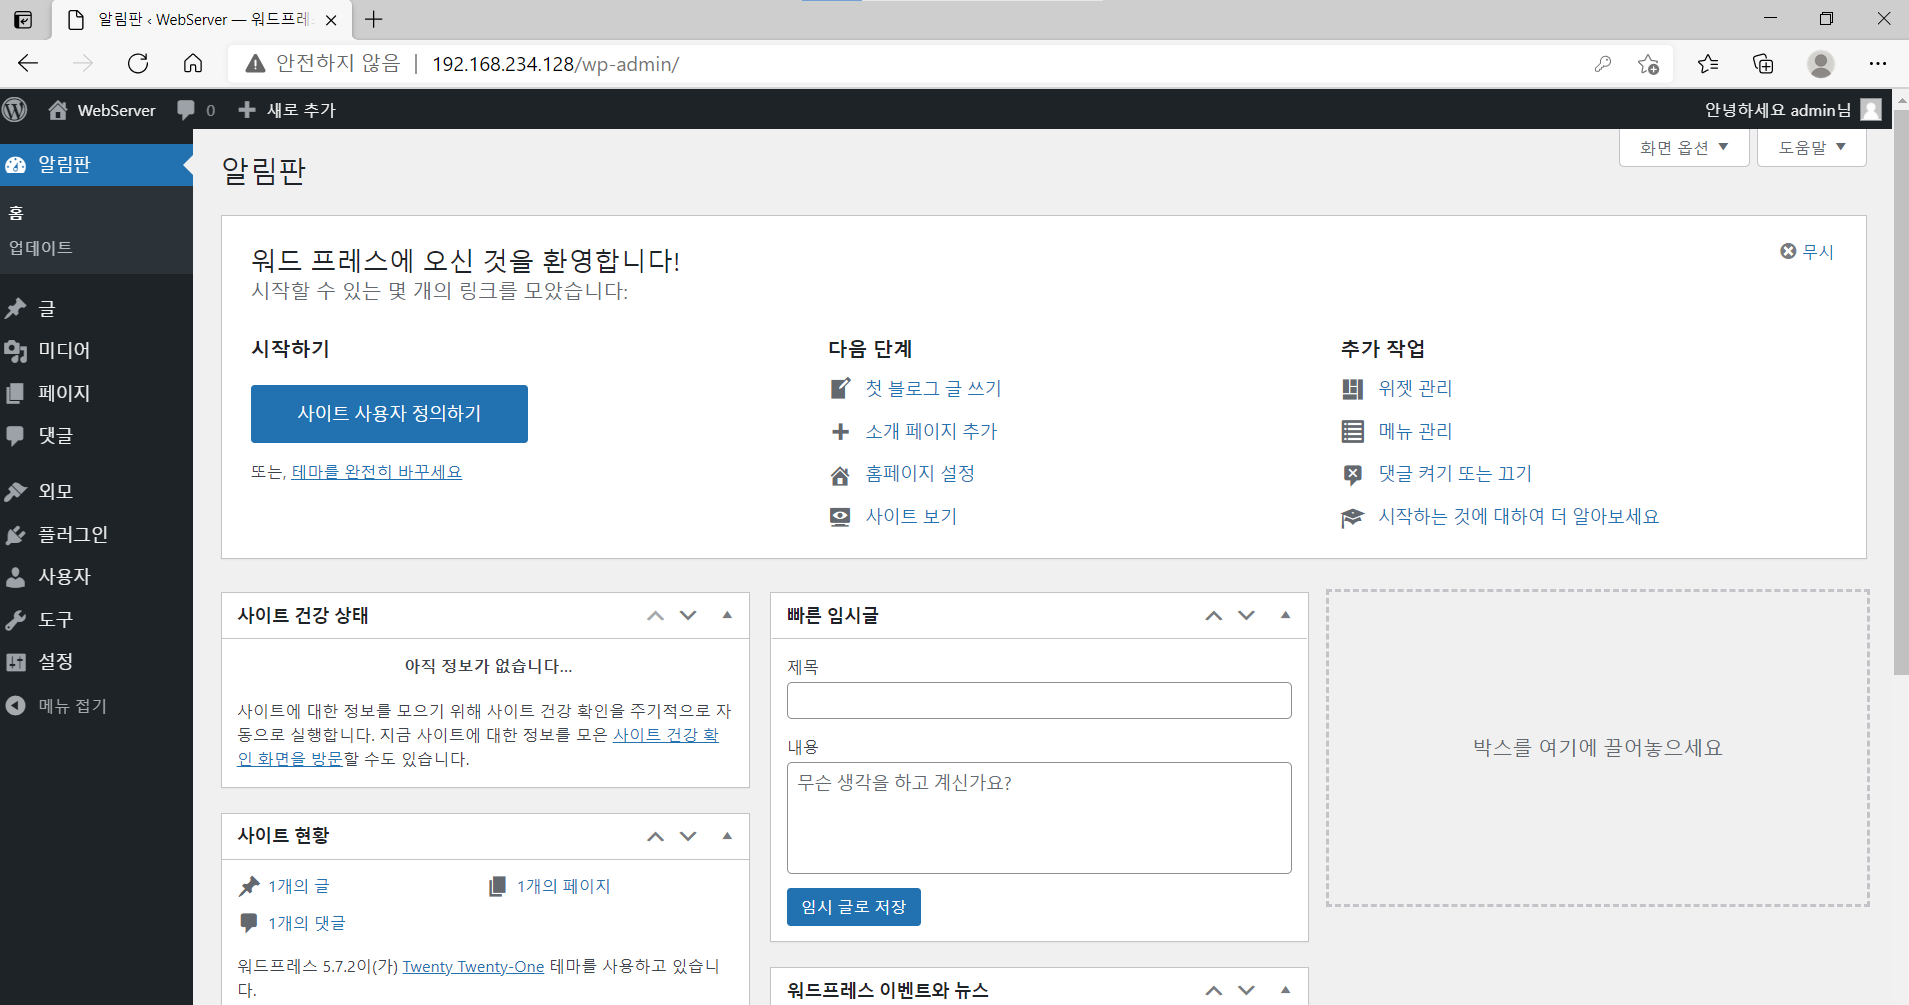Go to browser home page icon
This screenshot has height=1005, width=1909.
click(193, 64)
